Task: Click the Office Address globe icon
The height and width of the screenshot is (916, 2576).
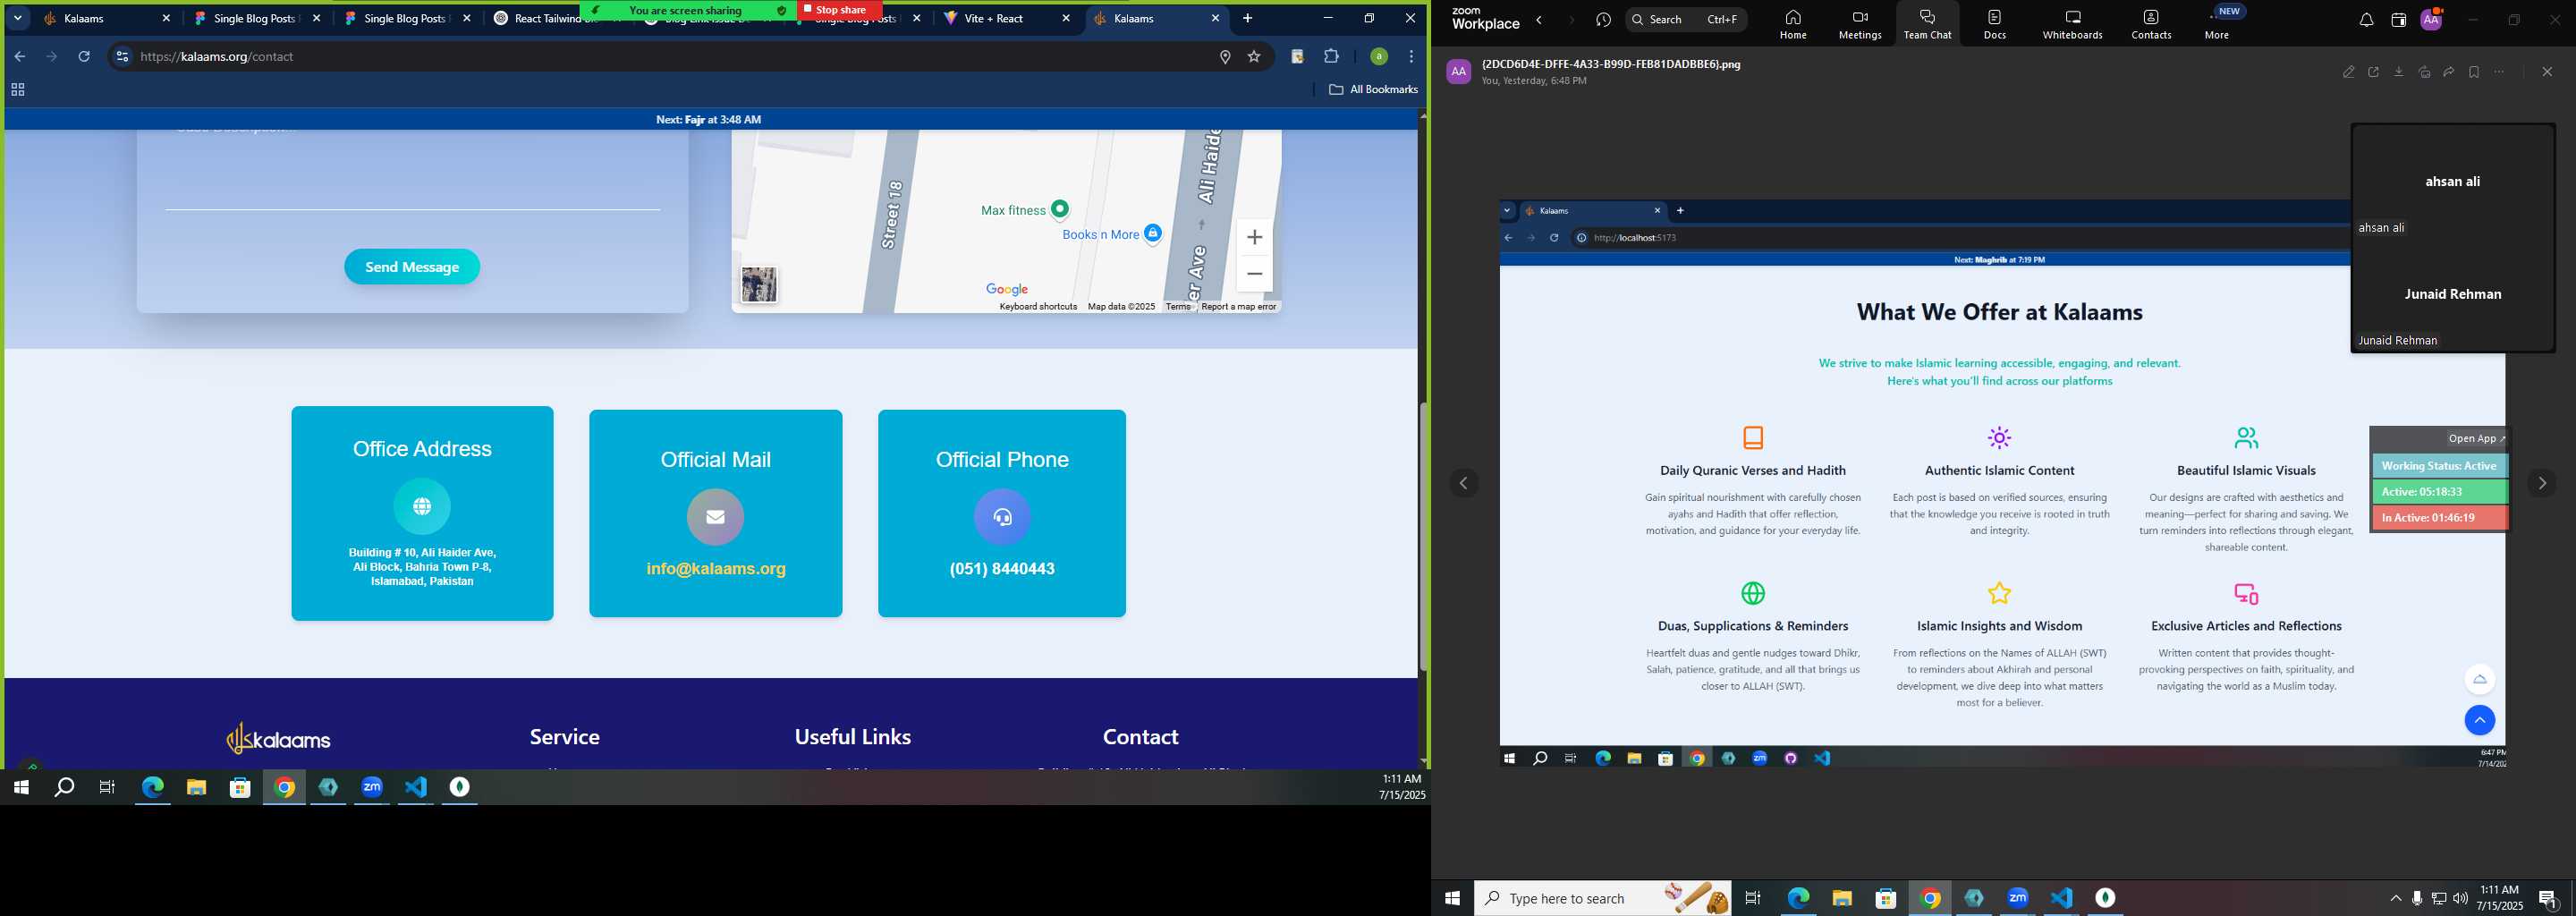Action: pyautogui.click(x=422, y=506)
